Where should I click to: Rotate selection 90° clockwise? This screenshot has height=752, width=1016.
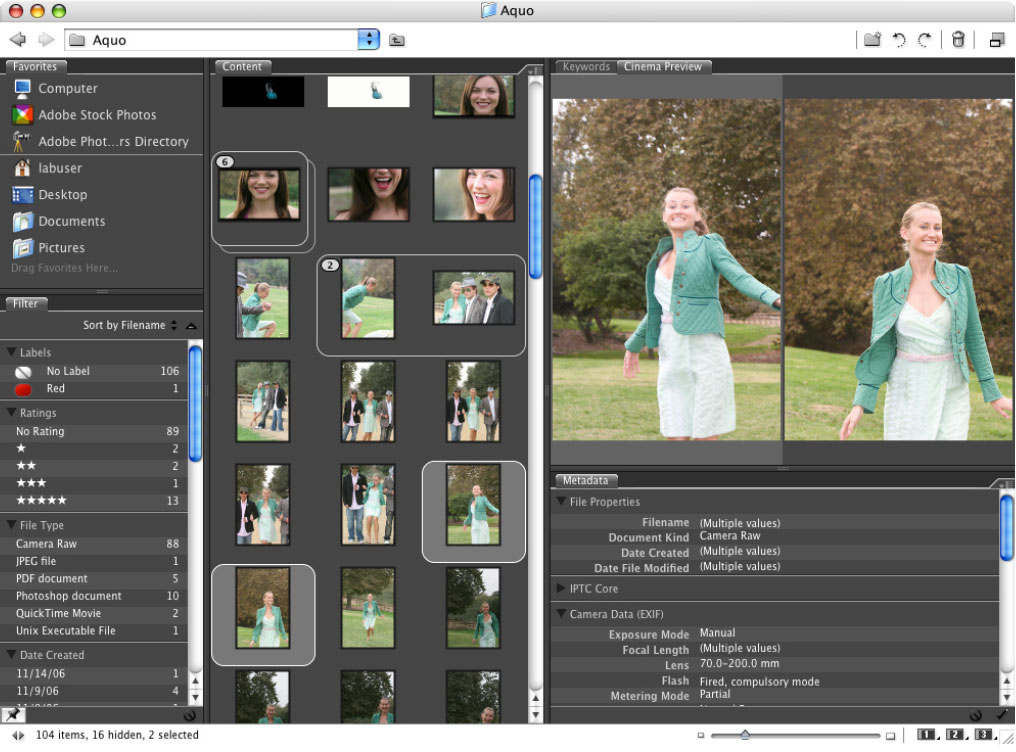pos(925,40)
